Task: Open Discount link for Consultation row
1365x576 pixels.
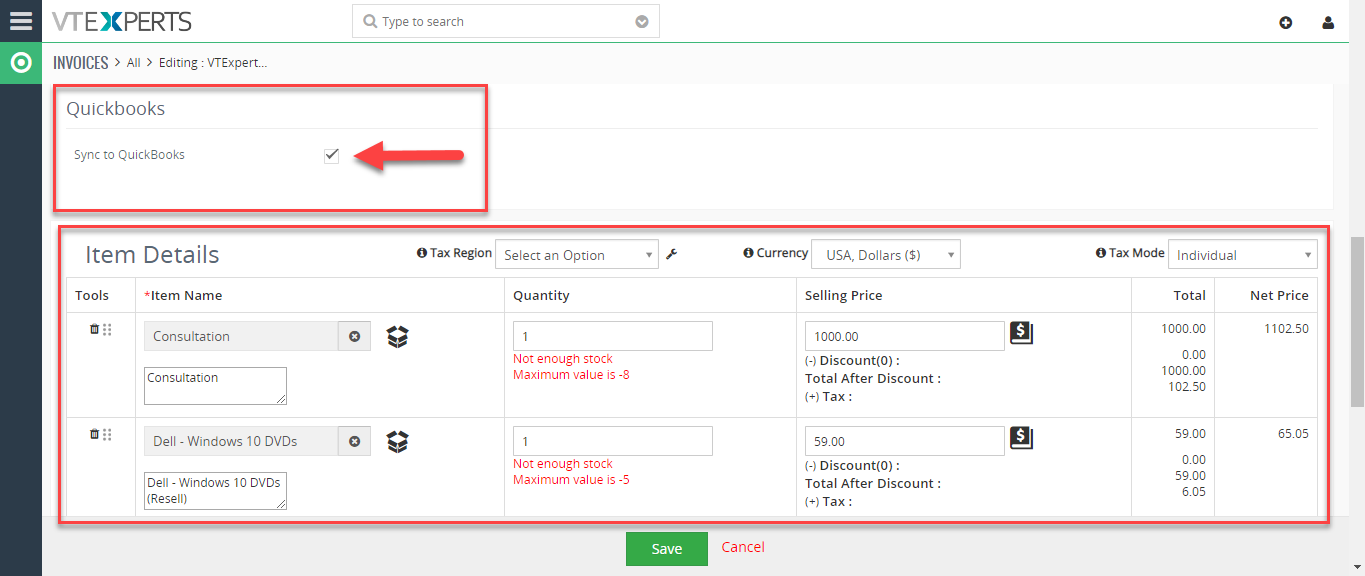Action: click(x=852, y=360)
